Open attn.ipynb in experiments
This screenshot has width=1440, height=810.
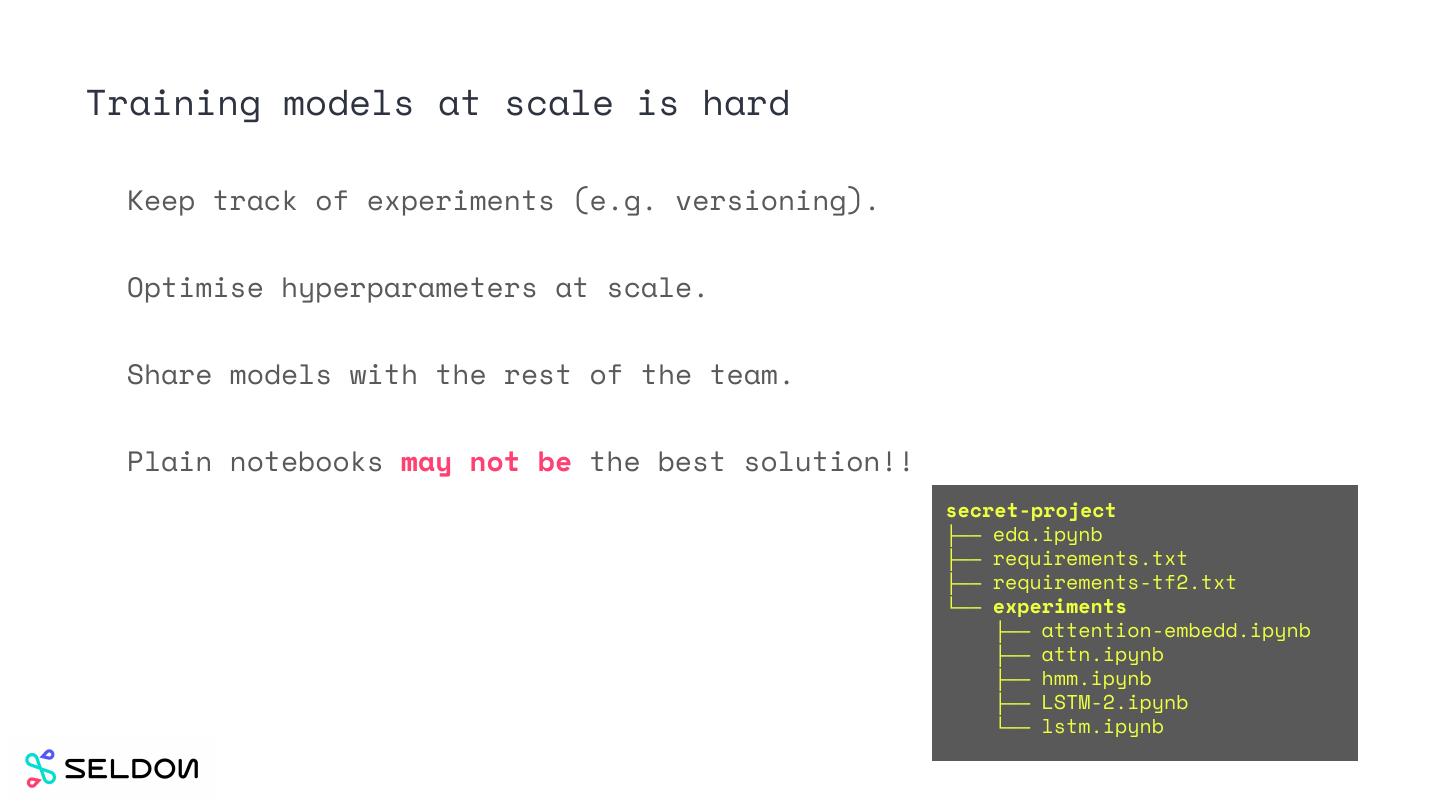click(x=1102, y=654)
